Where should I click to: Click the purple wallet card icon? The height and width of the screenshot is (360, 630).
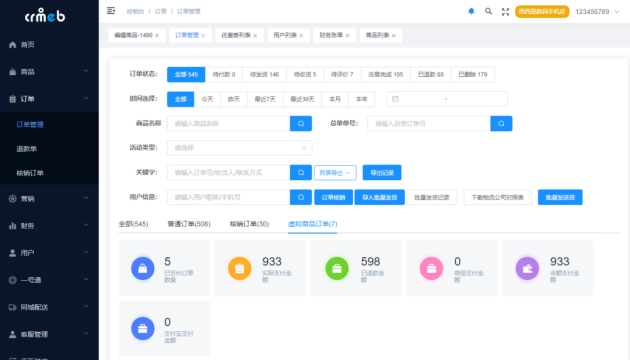coord(528,268)
